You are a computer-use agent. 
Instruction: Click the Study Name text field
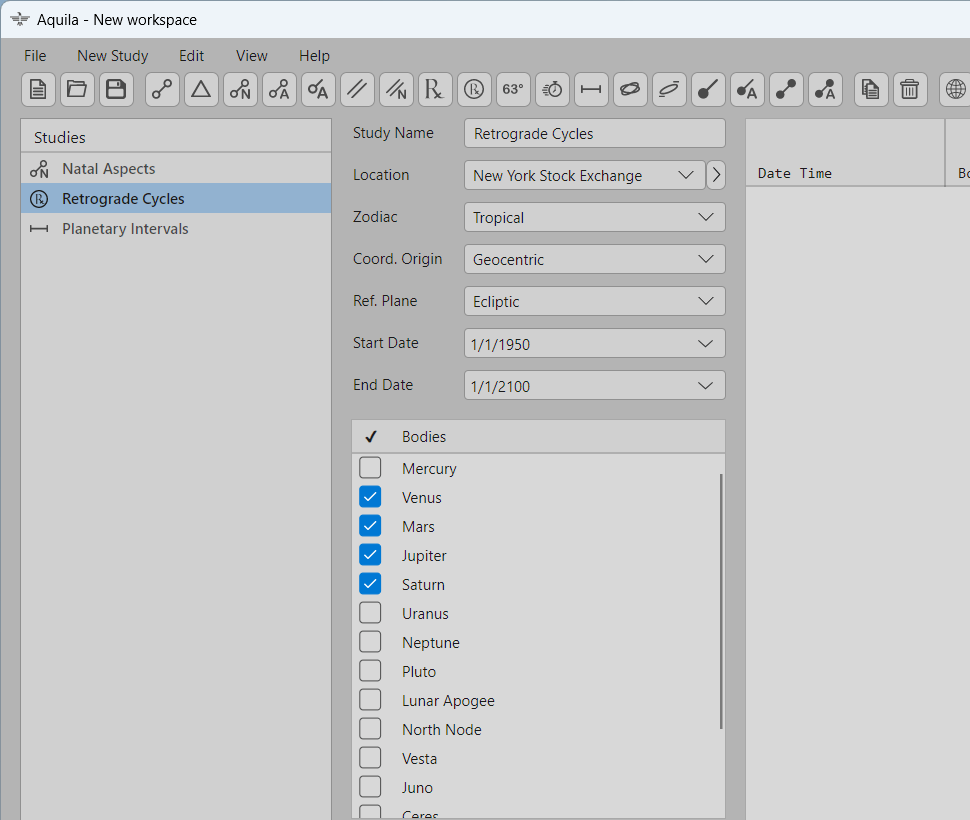[x=594, y=133]
